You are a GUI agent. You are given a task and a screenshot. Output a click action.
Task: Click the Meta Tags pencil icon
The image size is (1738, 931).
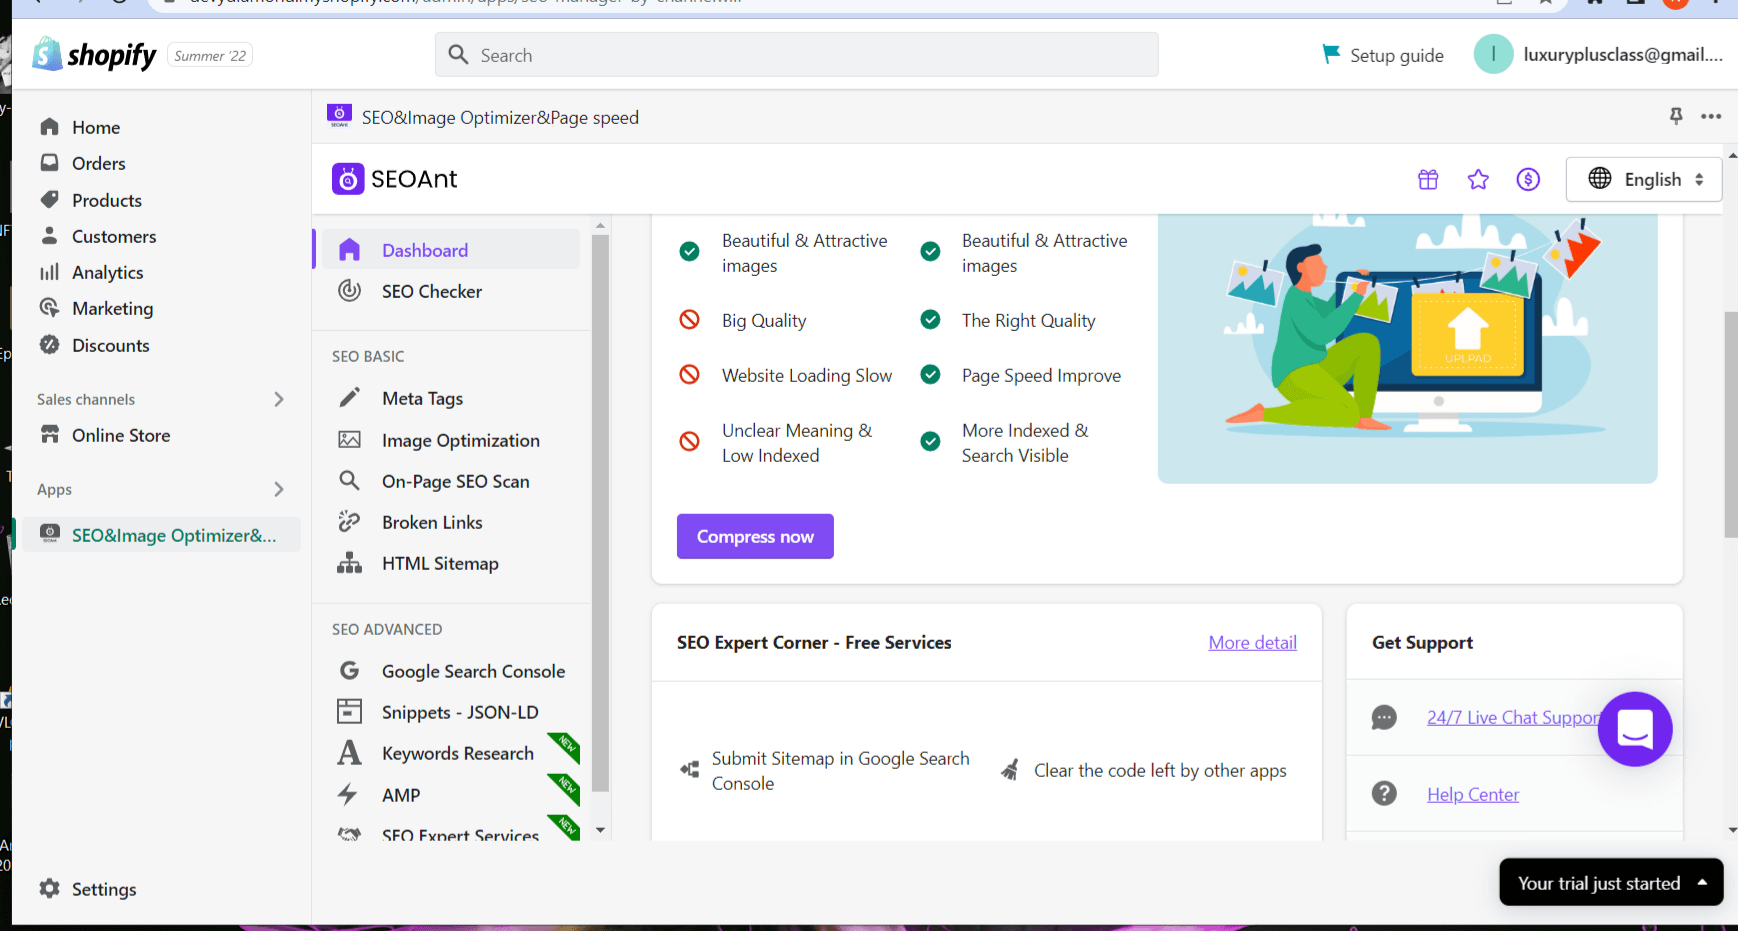click(349, 398)
